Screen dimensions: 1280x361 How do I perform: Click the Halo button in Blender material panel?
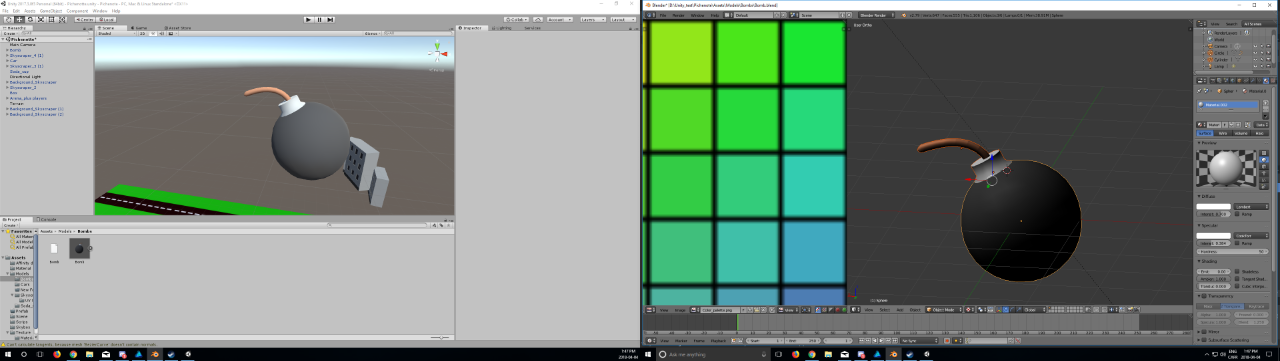tap(1260, 133)
